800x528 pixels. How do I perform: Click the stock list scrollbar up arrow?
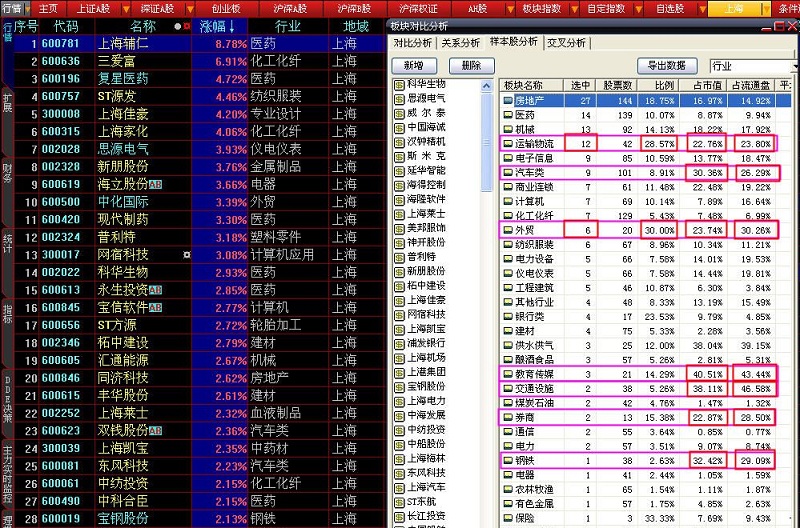486,86
